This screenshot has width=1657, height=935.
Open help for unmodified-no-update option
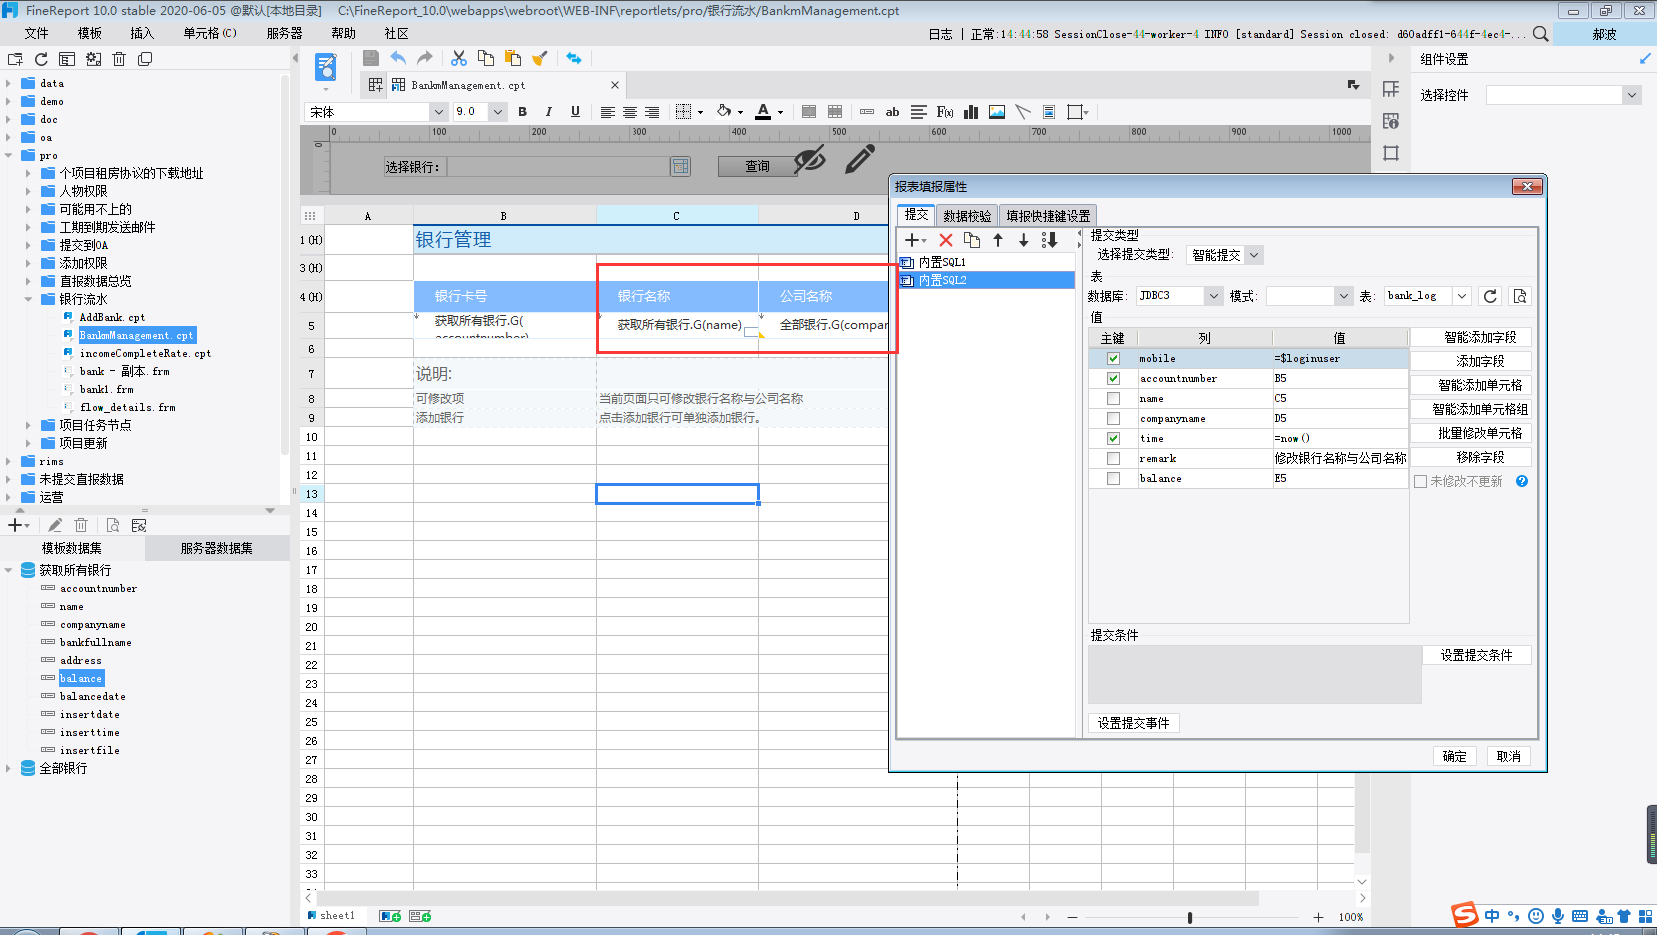pos(1522,481)
